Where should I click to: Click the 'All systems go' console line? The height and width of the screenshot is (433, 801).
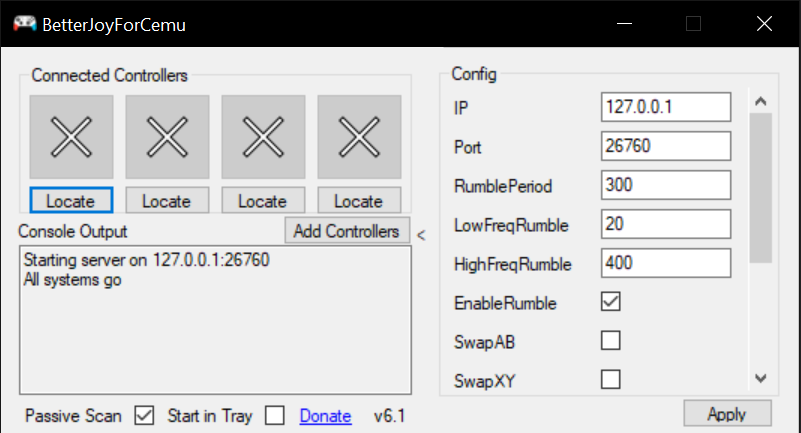click(x=73, y=280)
